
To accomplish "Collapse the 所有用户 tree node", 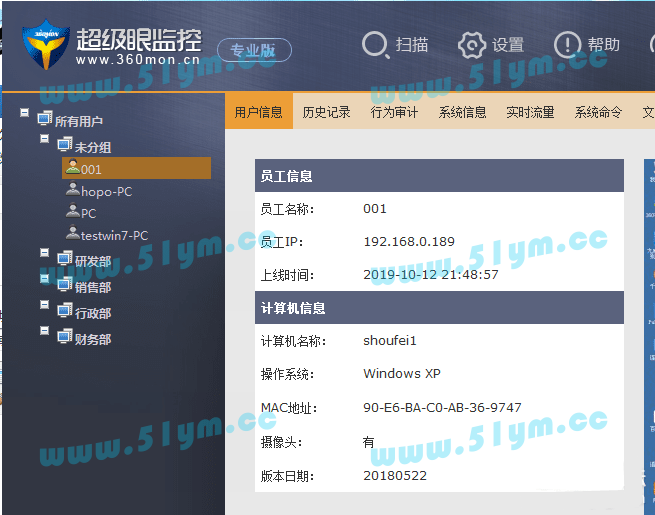I will pos(24,112).
